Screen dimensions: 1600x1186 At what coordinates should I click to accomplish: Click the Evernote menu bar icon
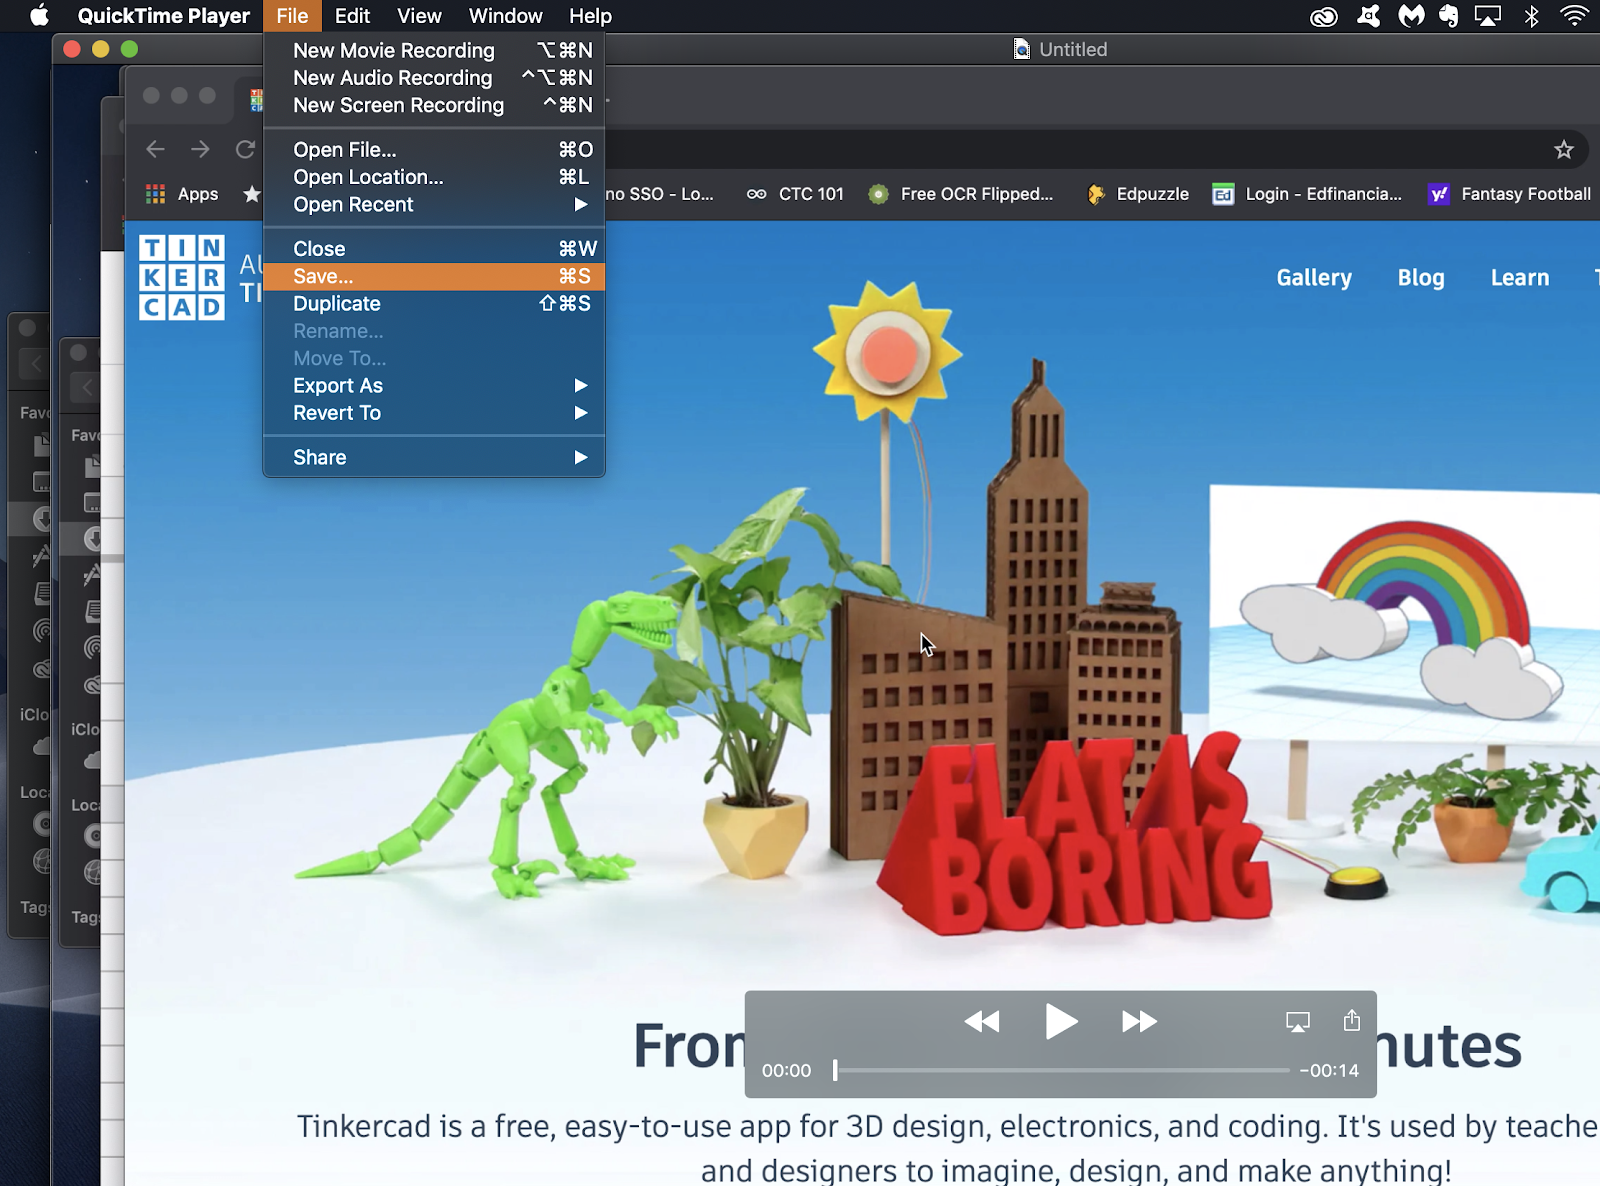[x=1448, y=16]
